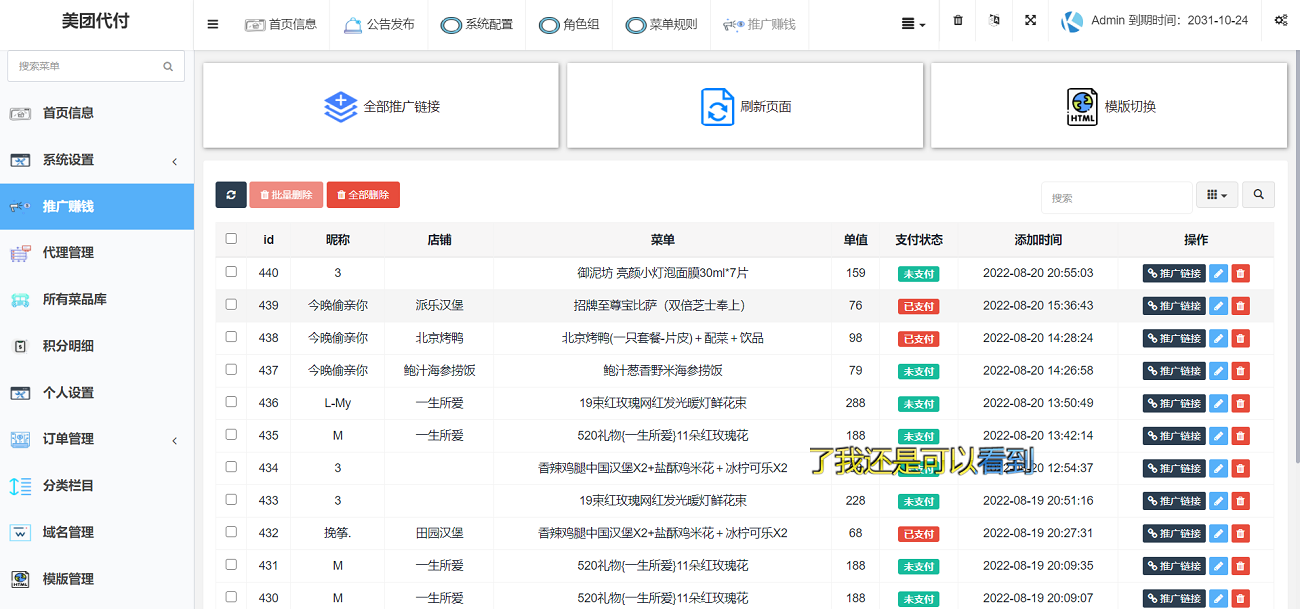
Task: Toggle the select-all checkbox in table header
Action: (232, 239)
